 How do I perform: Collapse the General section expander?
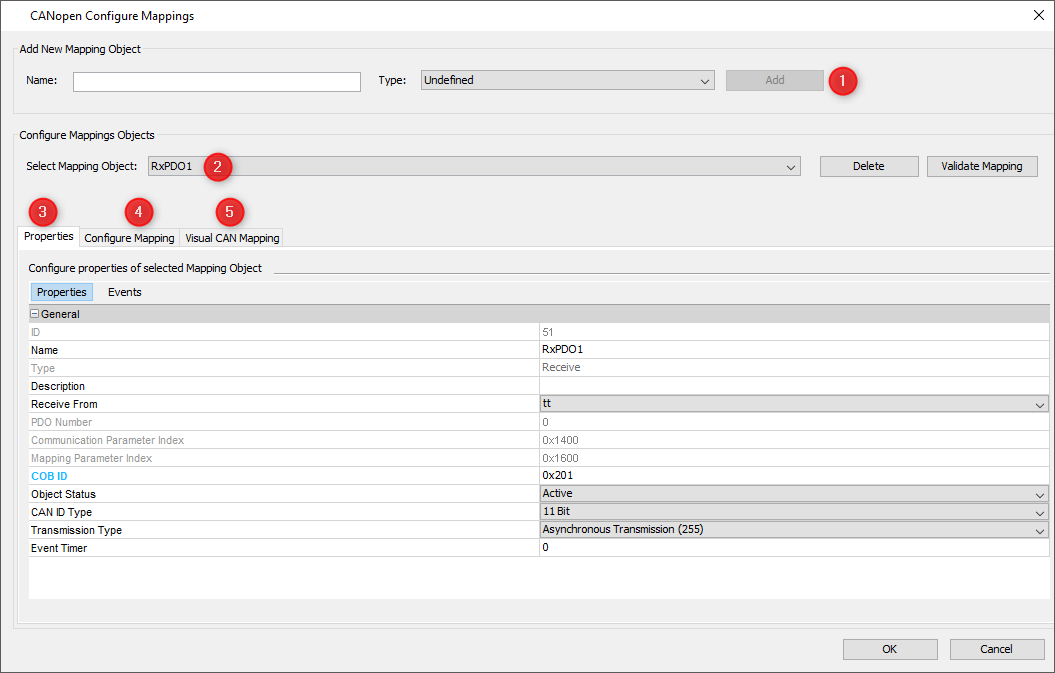[x=35, y=314]
